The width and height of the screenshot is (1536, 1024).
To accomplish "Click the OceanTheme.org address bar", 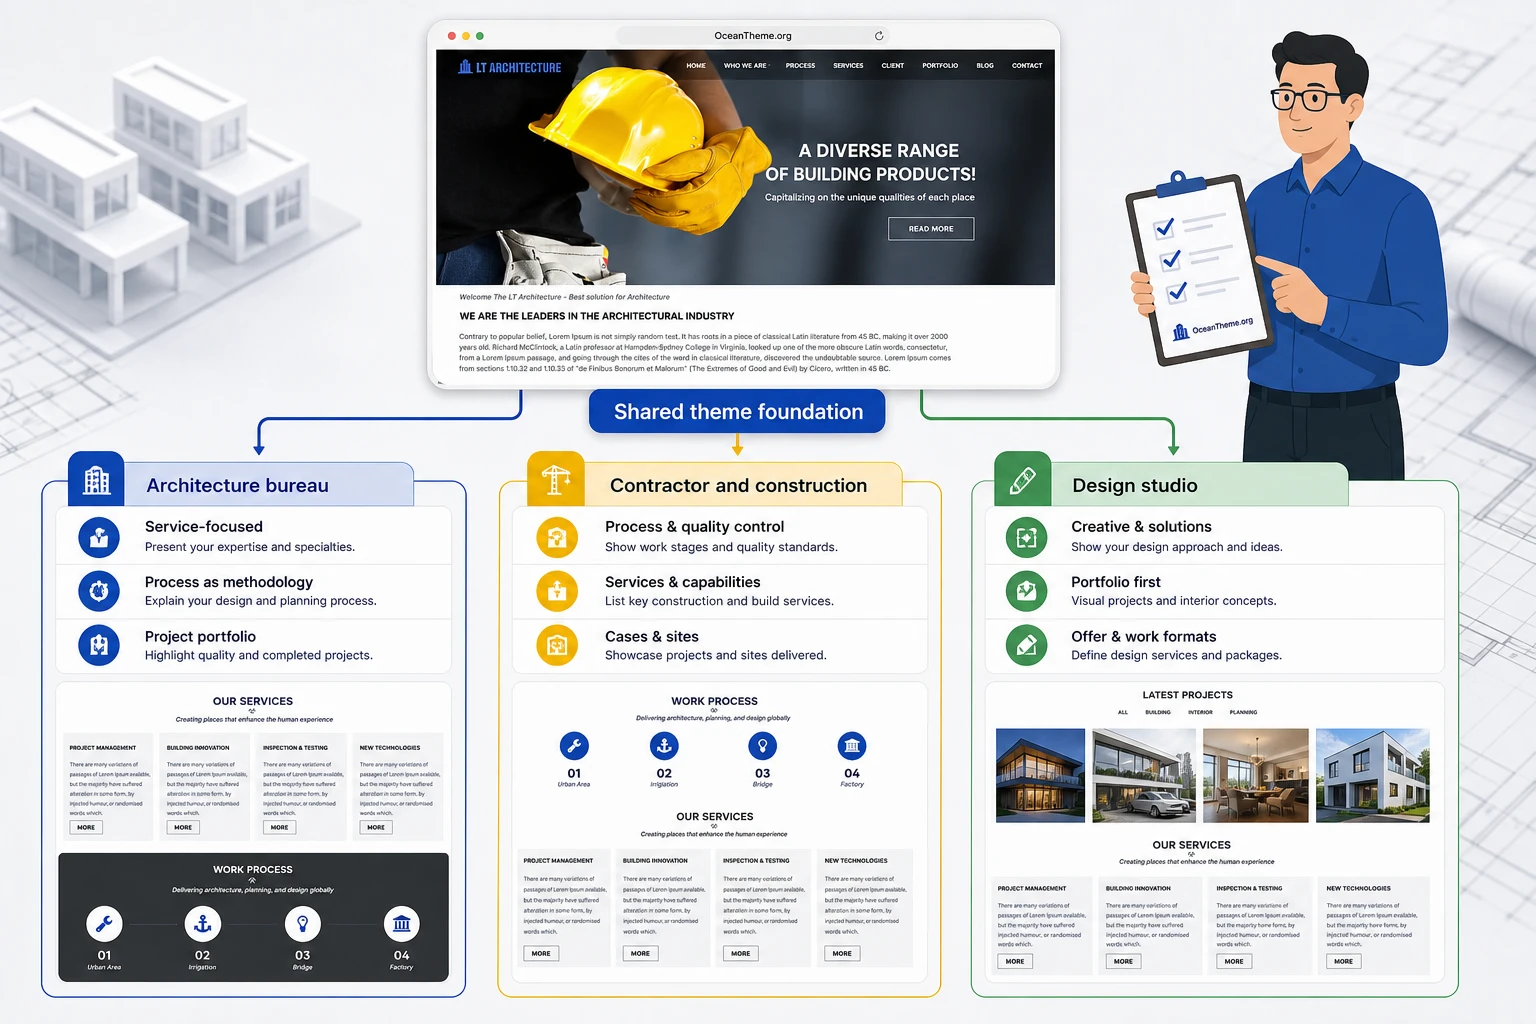I will 753,35.
